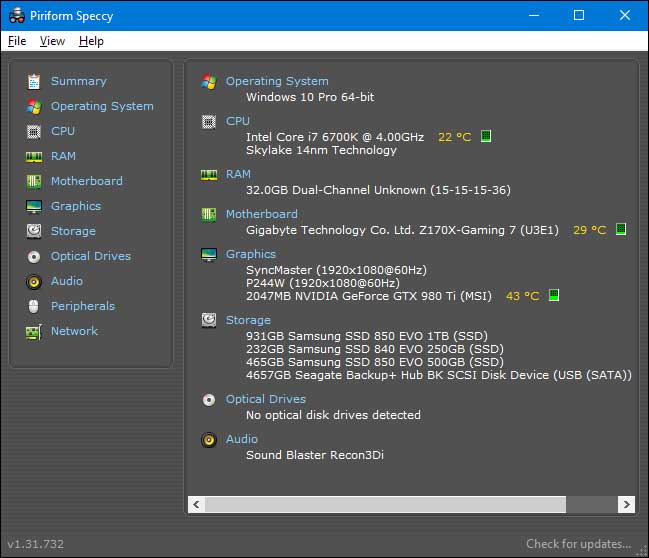Click the 43 °C GPU temperature value
649x558 pixels.
click(522, 296)
